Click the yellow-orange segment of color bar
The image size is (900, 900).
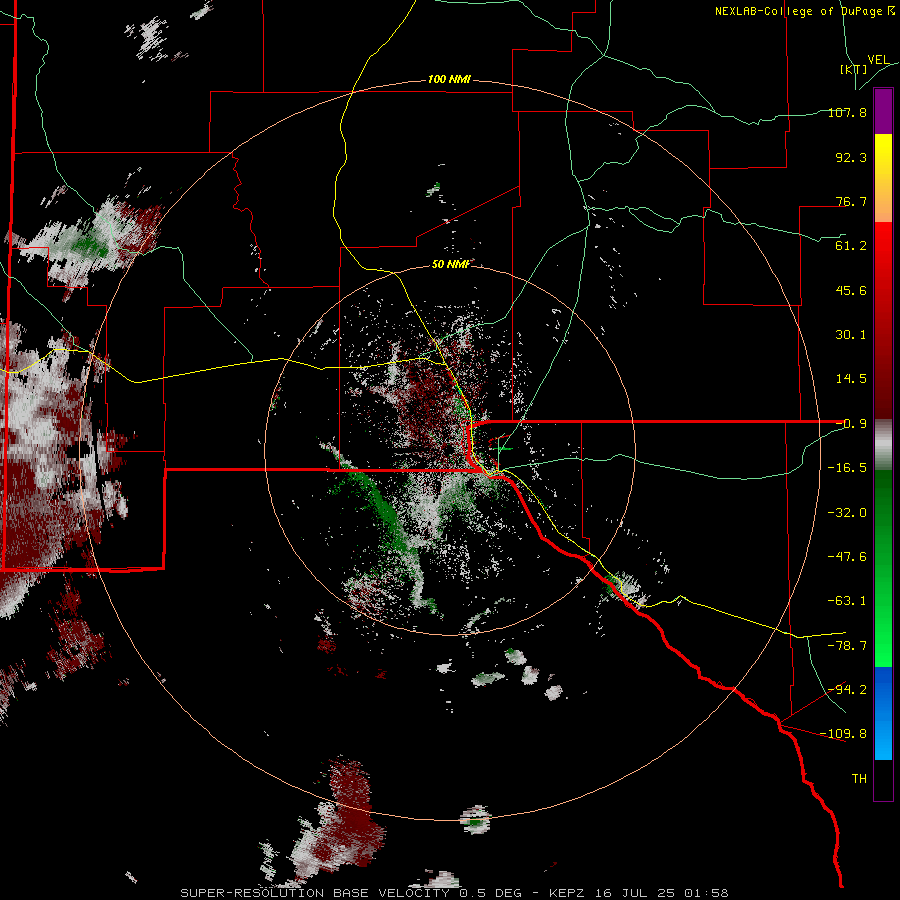coord(883,178)
